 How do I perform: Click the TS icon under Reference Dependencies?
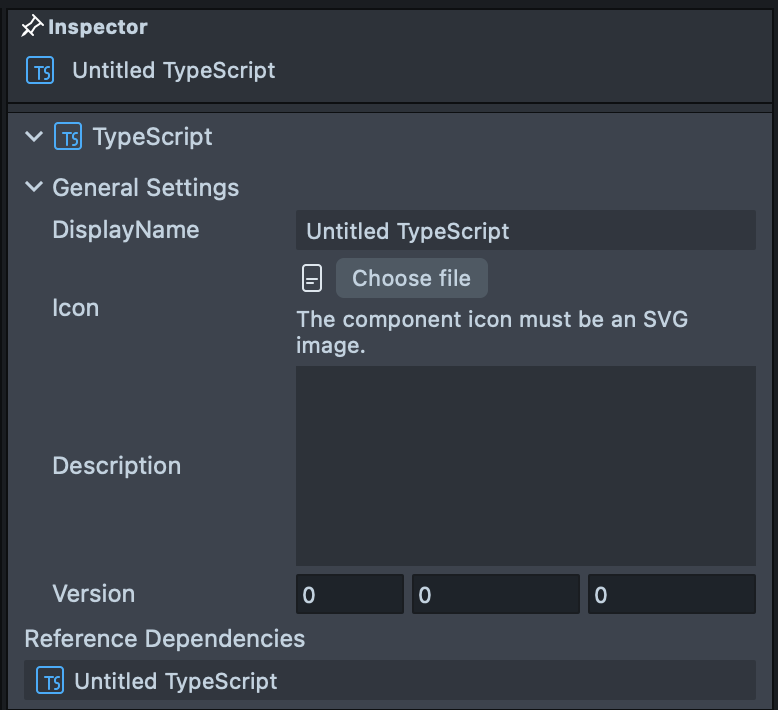(x=50, y=681)
